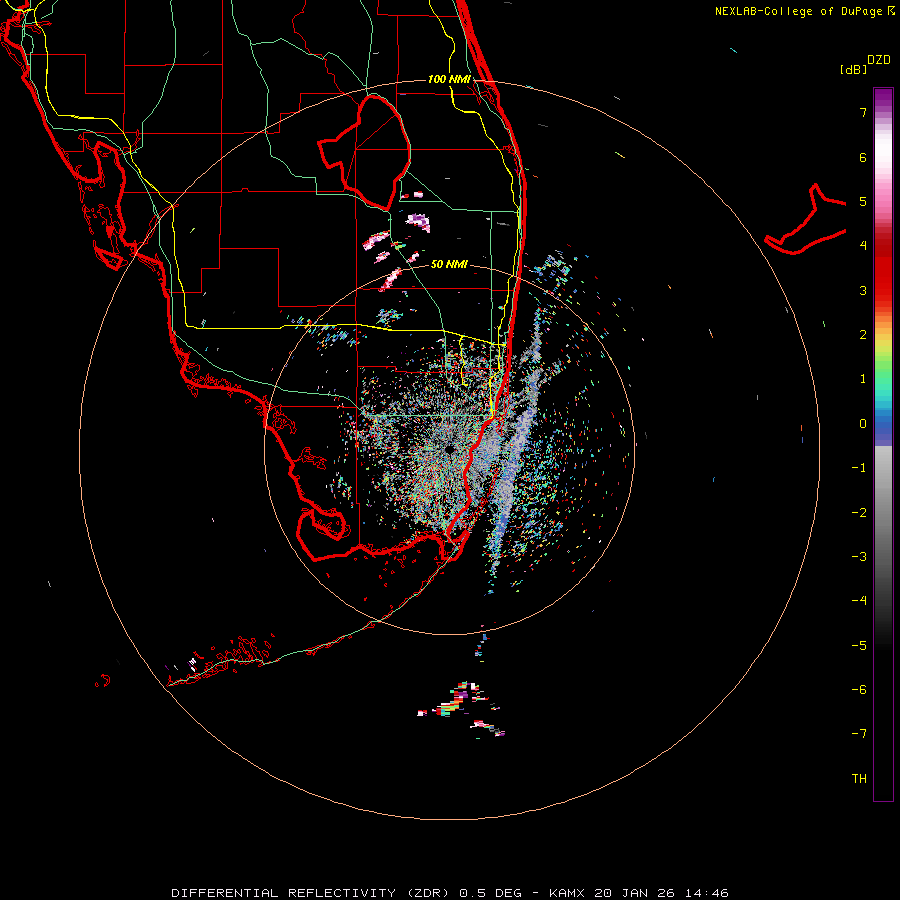Select the 7 dB tick label on the scale
The height and width of the screenshot is (900, 900).
tap(863, 112)
